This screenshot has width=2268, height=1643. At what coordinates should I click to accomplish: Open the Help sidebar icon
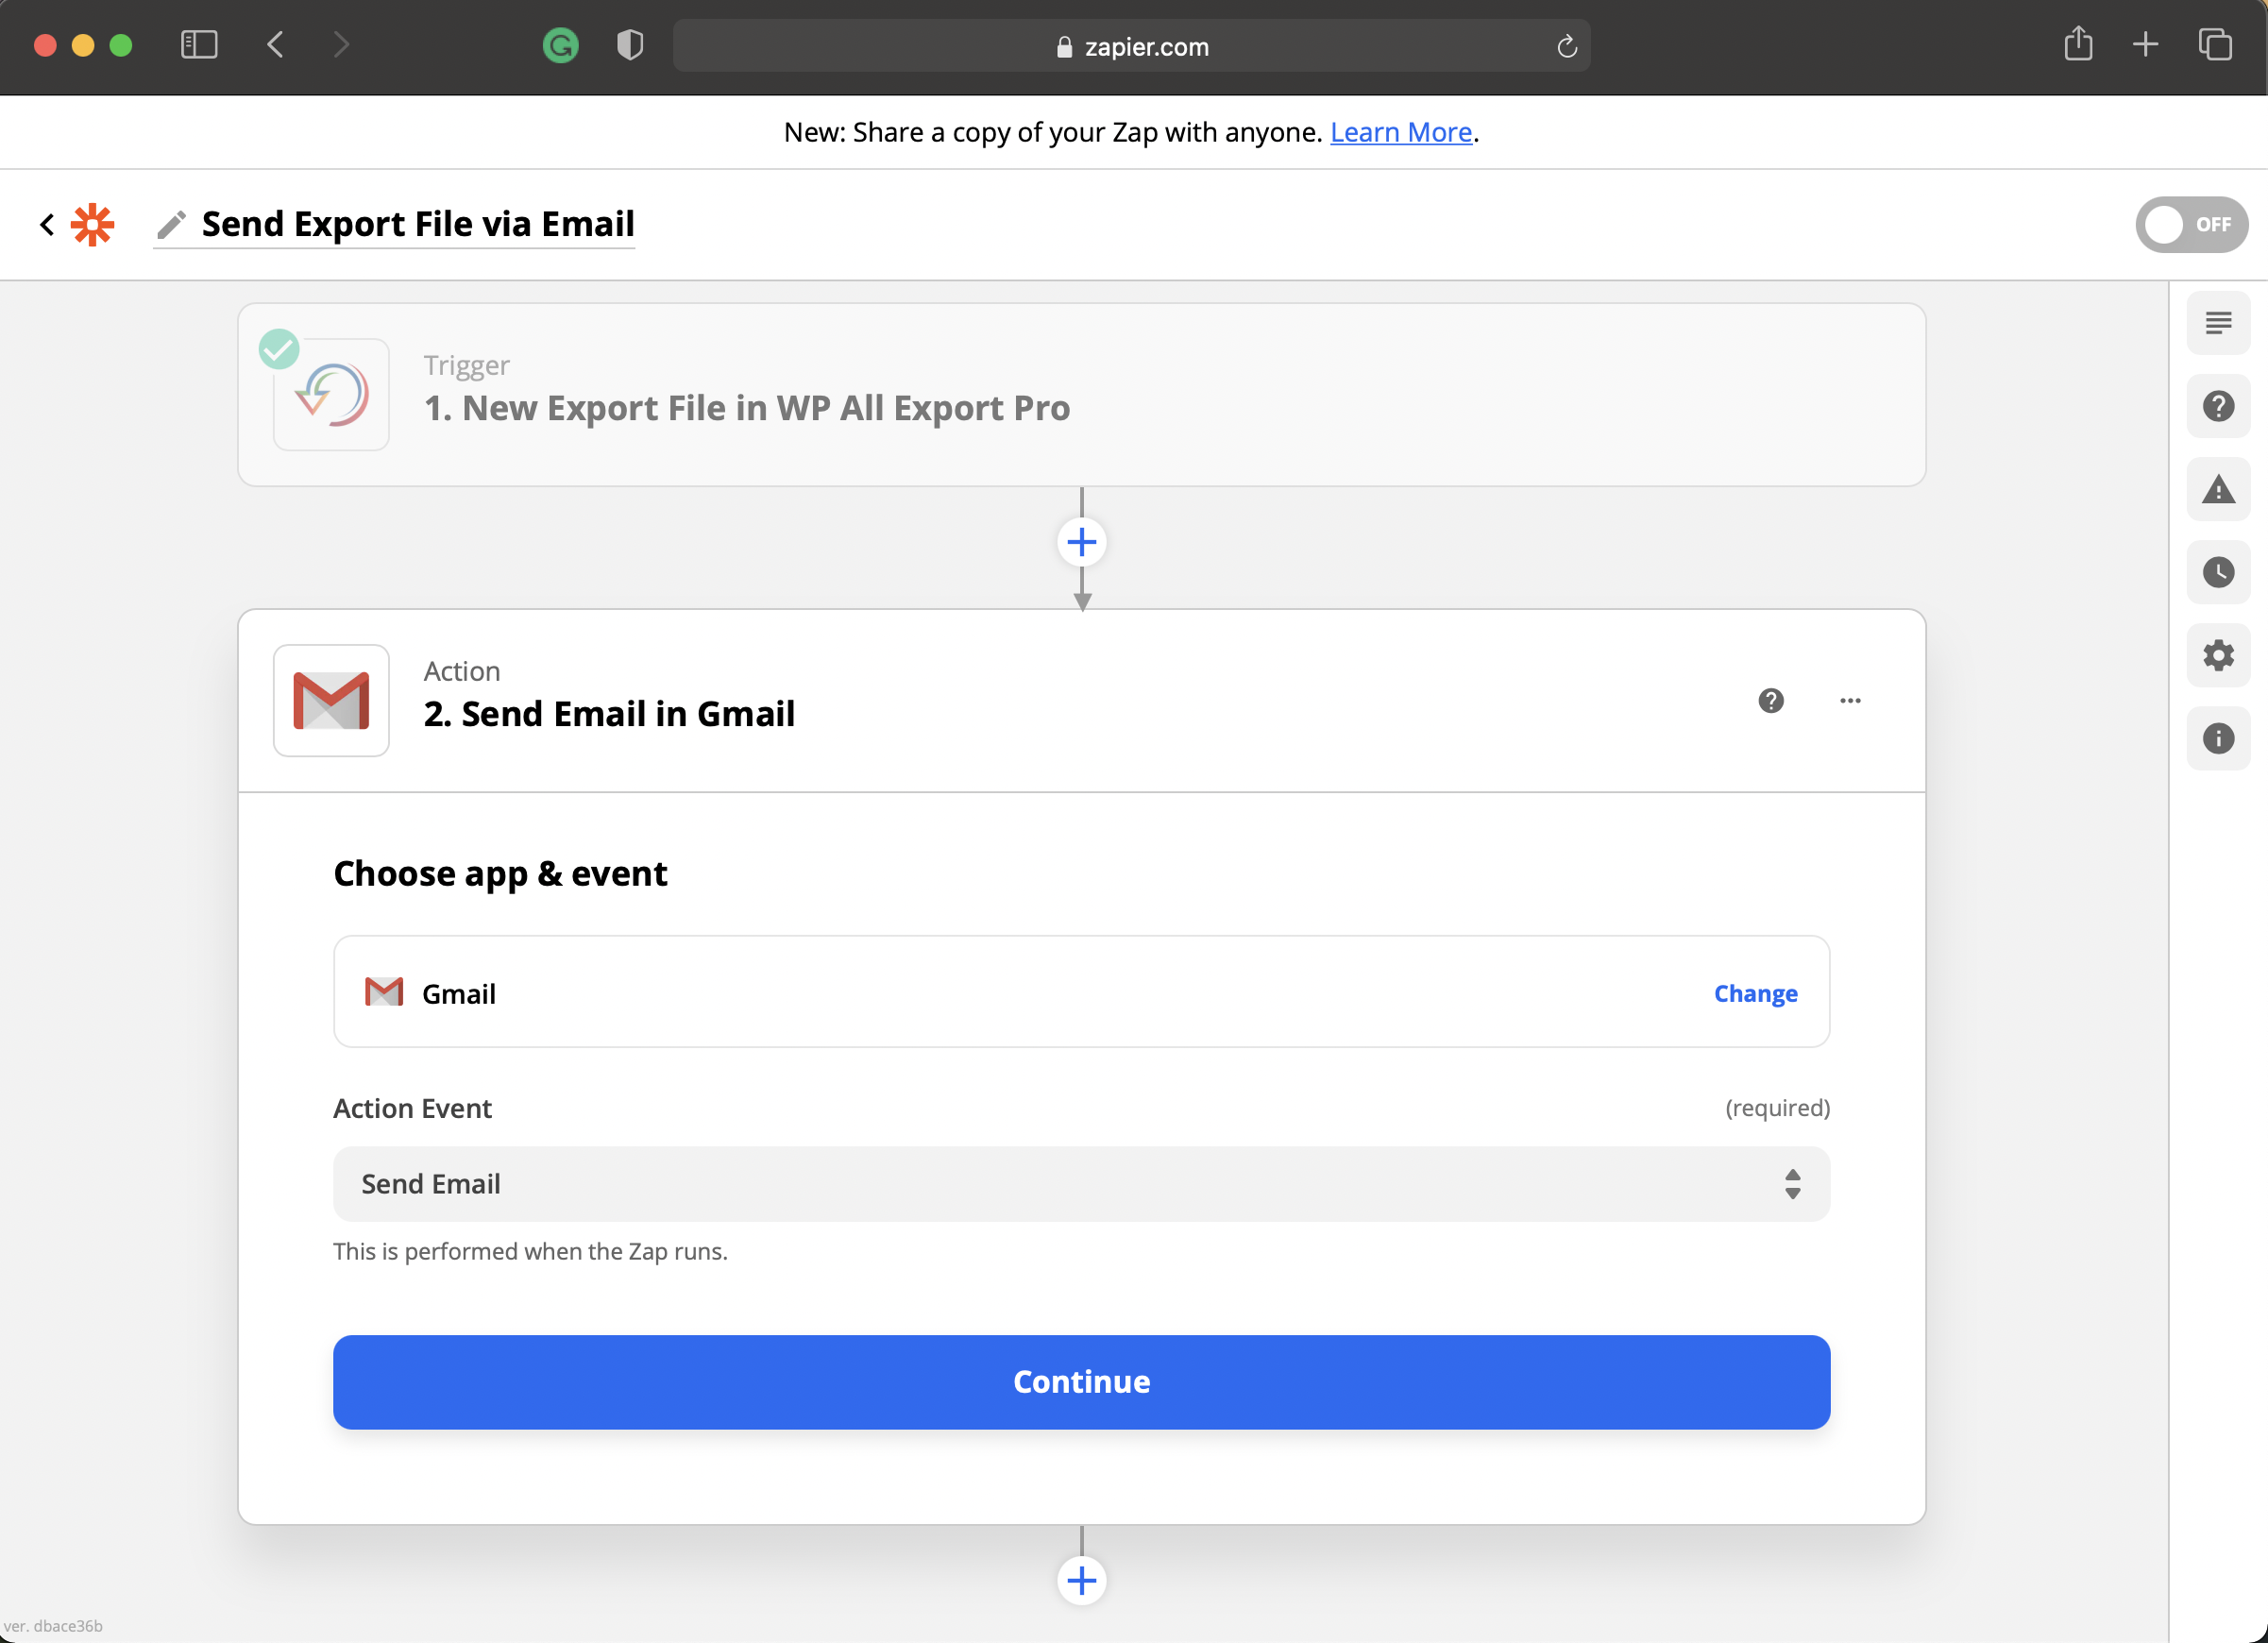coord(2217,406)
